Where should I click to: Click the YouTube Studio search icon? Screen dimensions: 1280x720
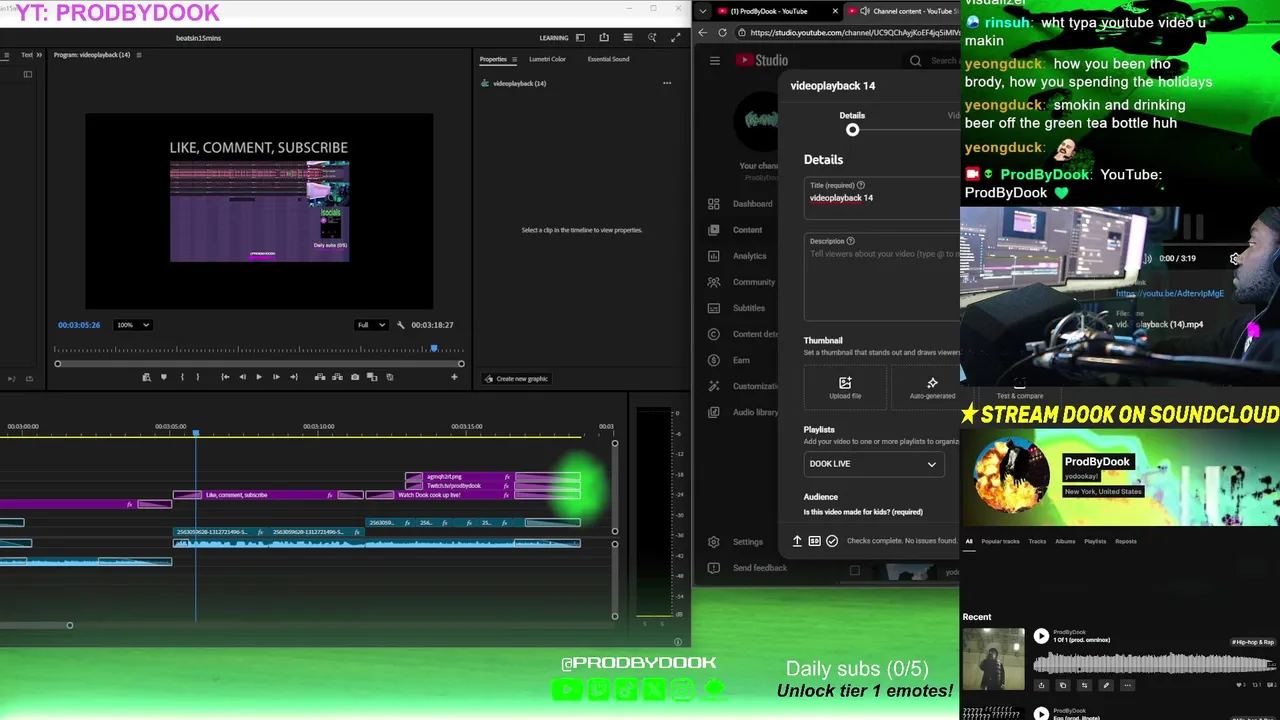click(x=915, y=60)
